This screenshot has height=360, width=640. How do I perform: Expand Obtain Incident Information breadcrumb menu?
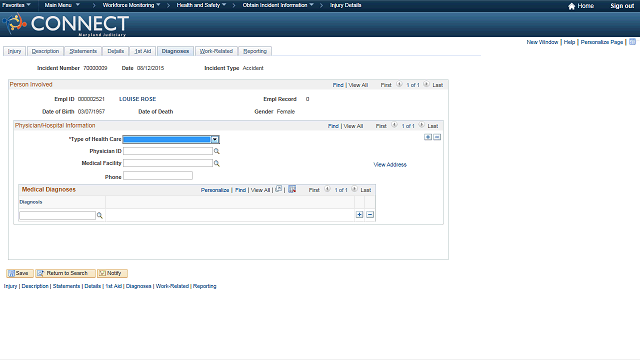pyautogui.click(x=278, y=5)
